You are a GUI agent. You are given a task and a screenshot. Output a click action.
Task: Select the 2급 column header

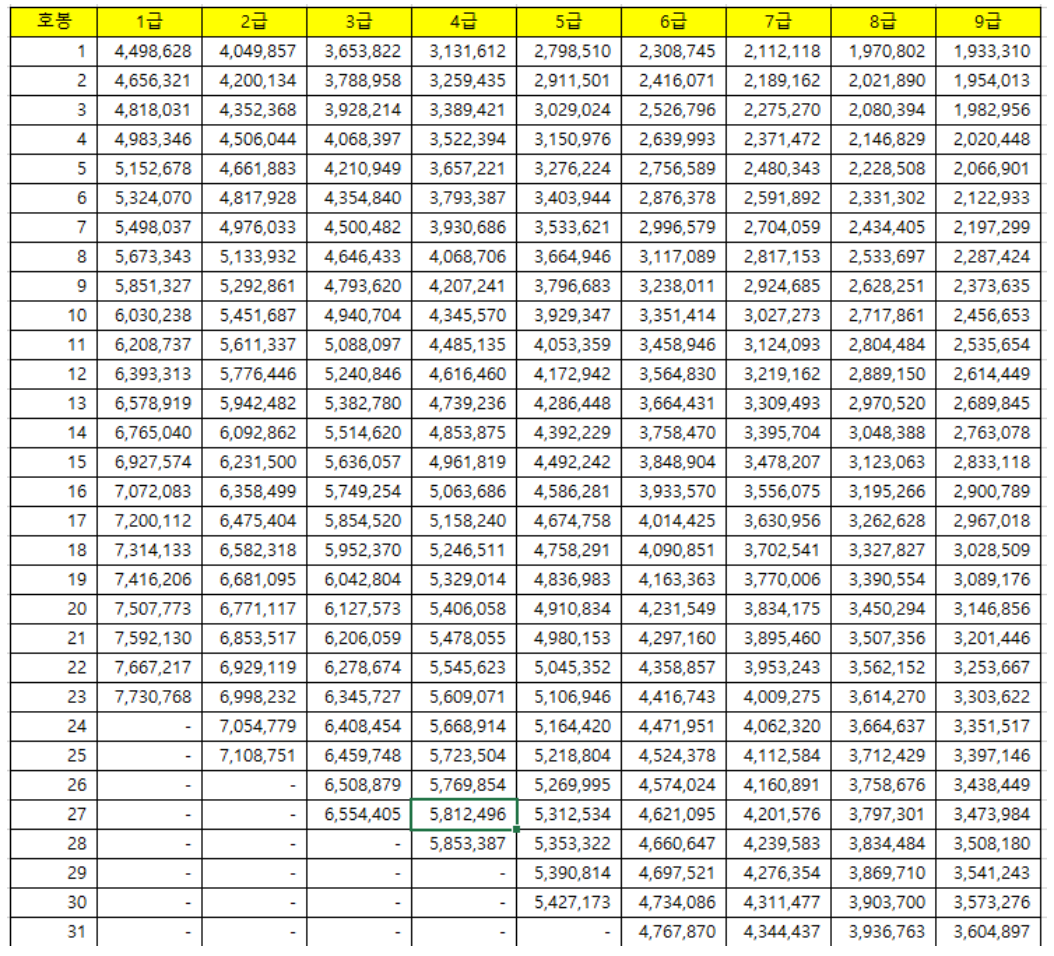coord(254,22)
